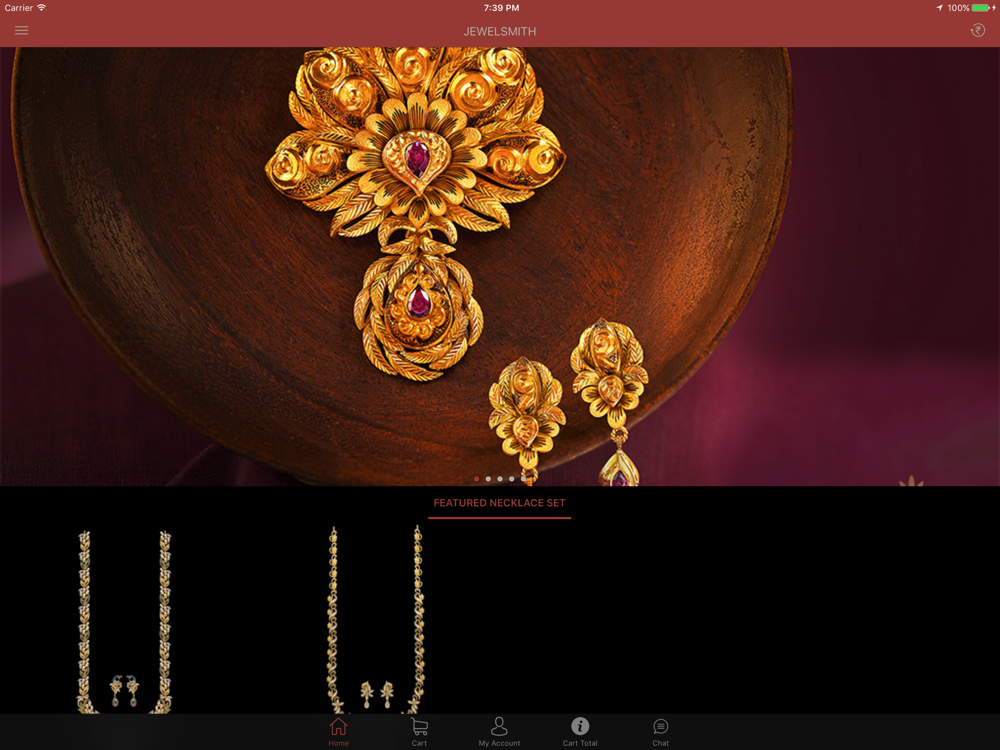Tap the location services arrow
Screen dimensions: 1000x750
click(x=939, y=8)
